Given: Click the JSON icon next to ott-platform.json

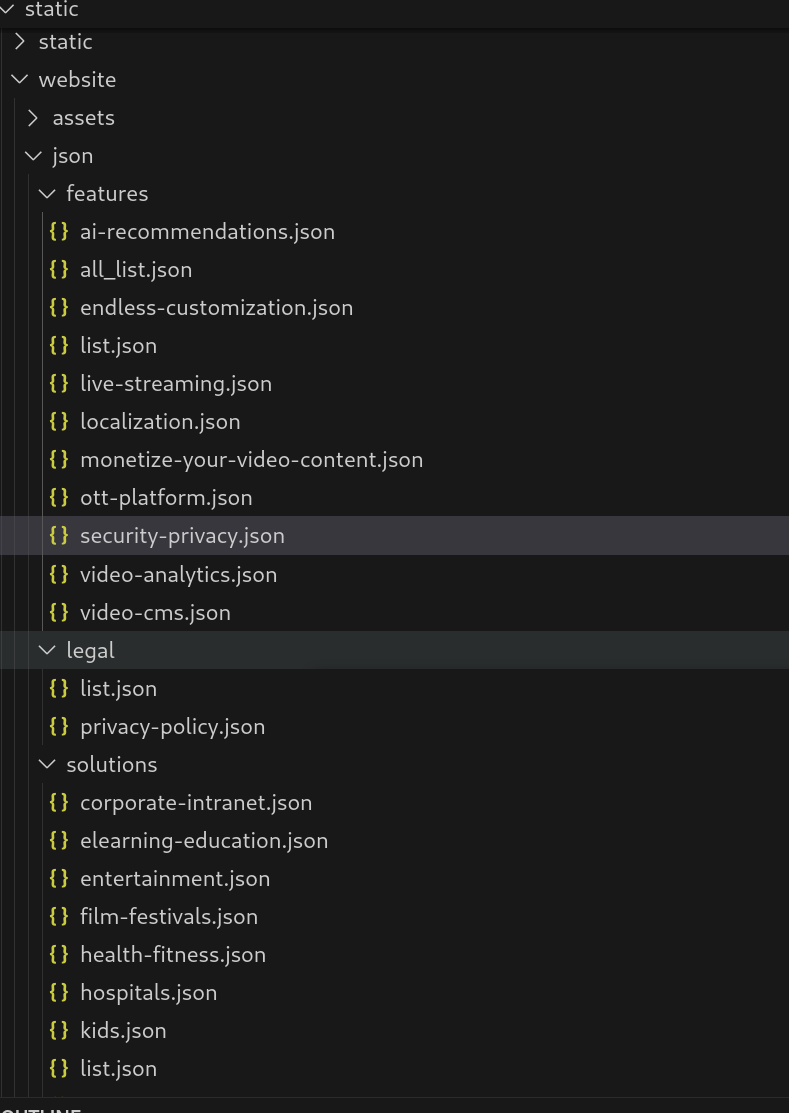Looking at the screenshot, I should tap(59, 497).
